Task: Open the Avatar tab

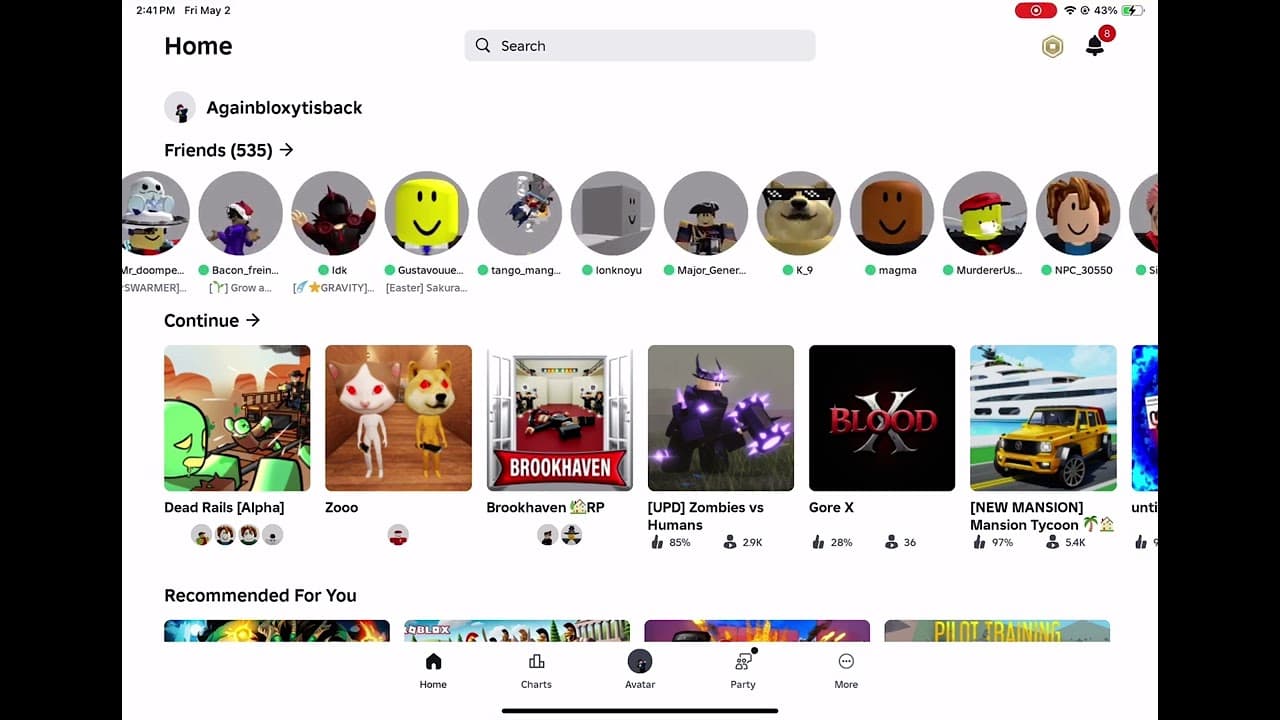Action: [640, 671]
